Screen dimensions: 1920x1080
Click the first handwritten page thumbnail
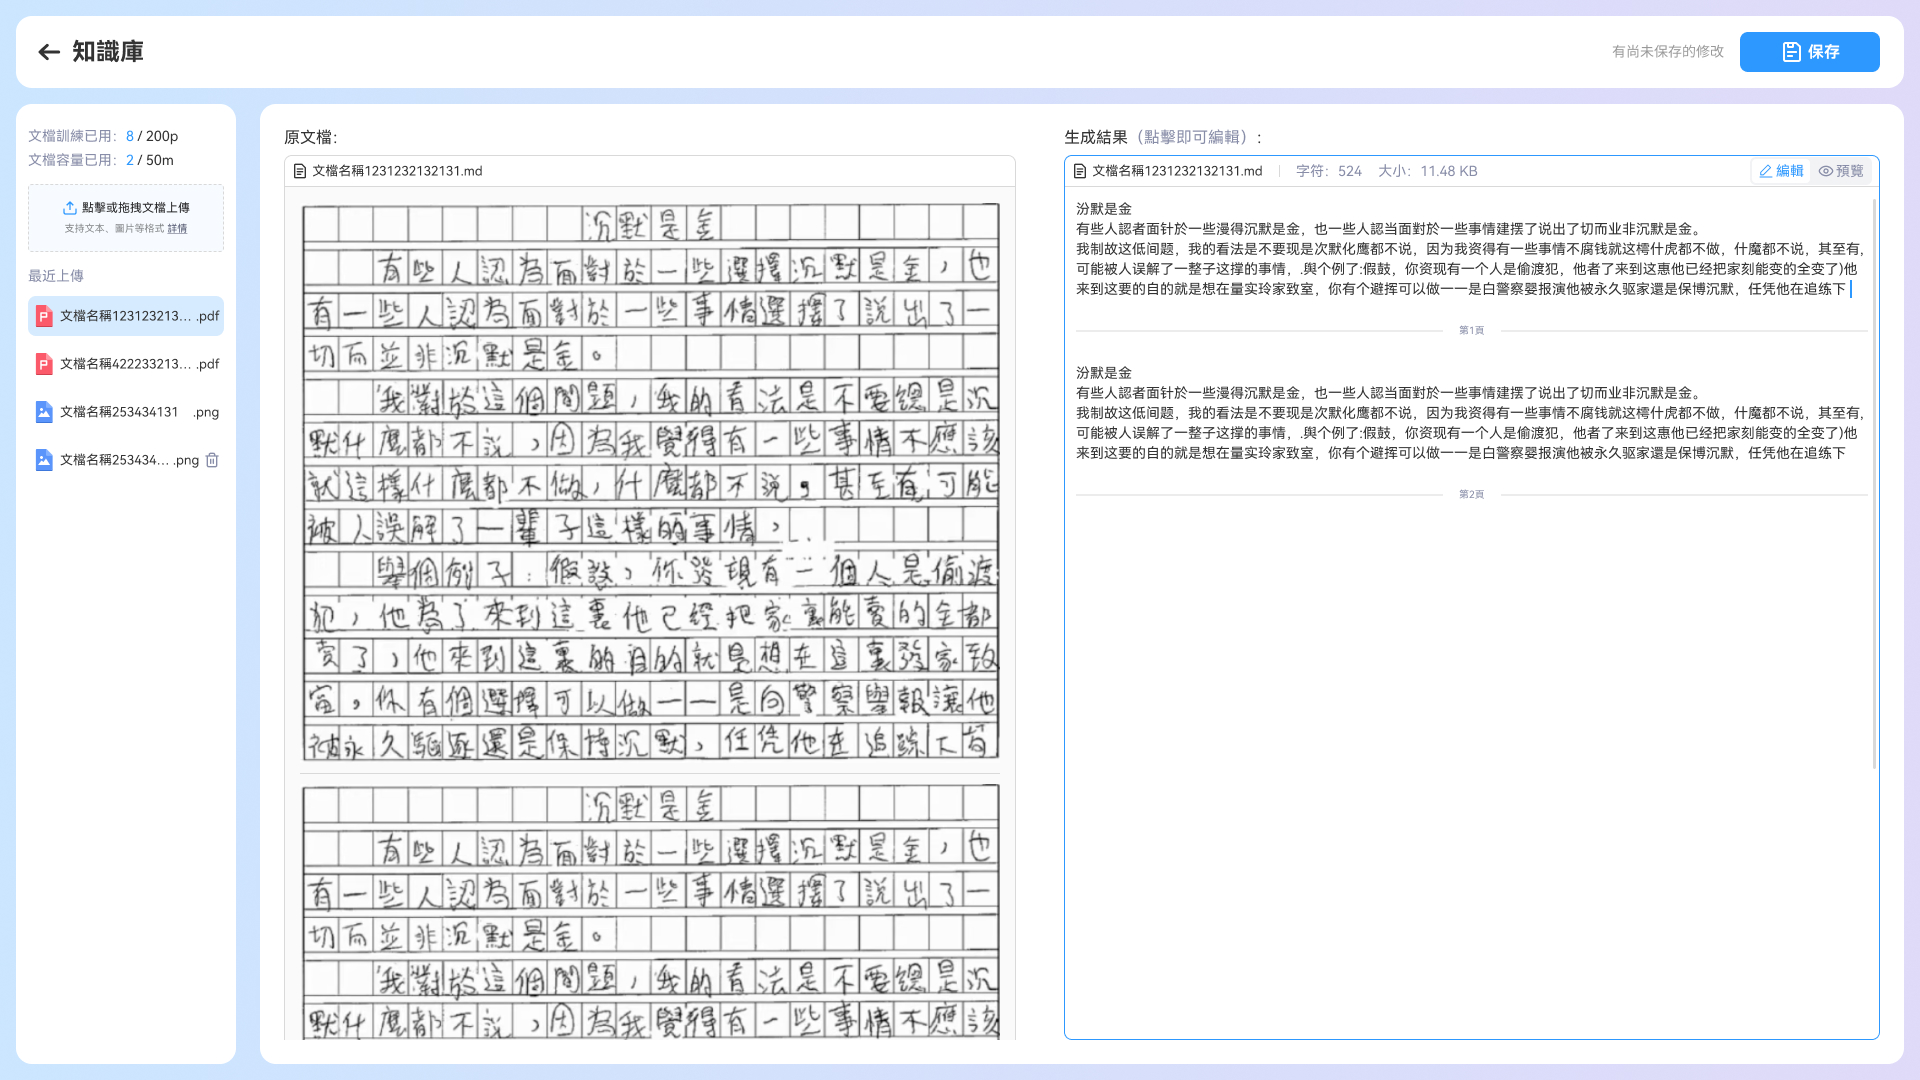tap(650, 481)
